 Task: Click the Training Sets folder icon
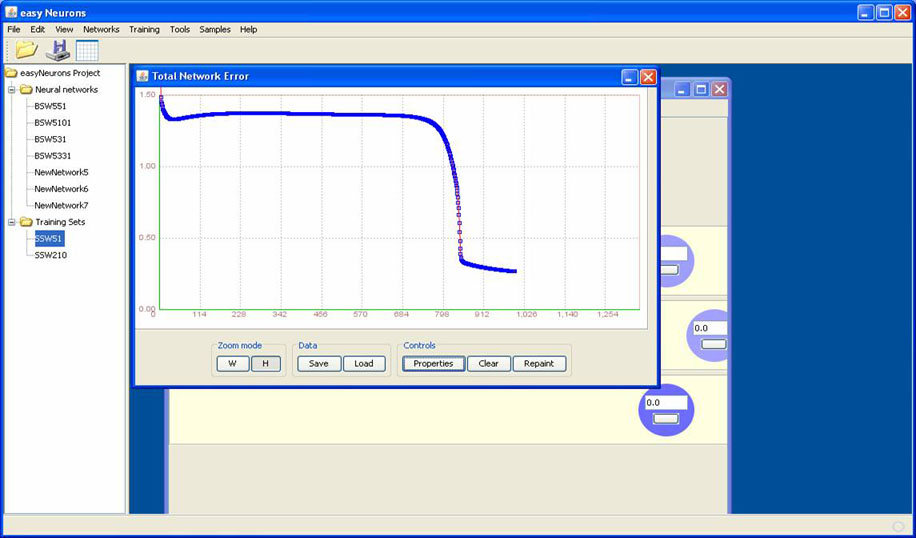click(x=26, y=222)
